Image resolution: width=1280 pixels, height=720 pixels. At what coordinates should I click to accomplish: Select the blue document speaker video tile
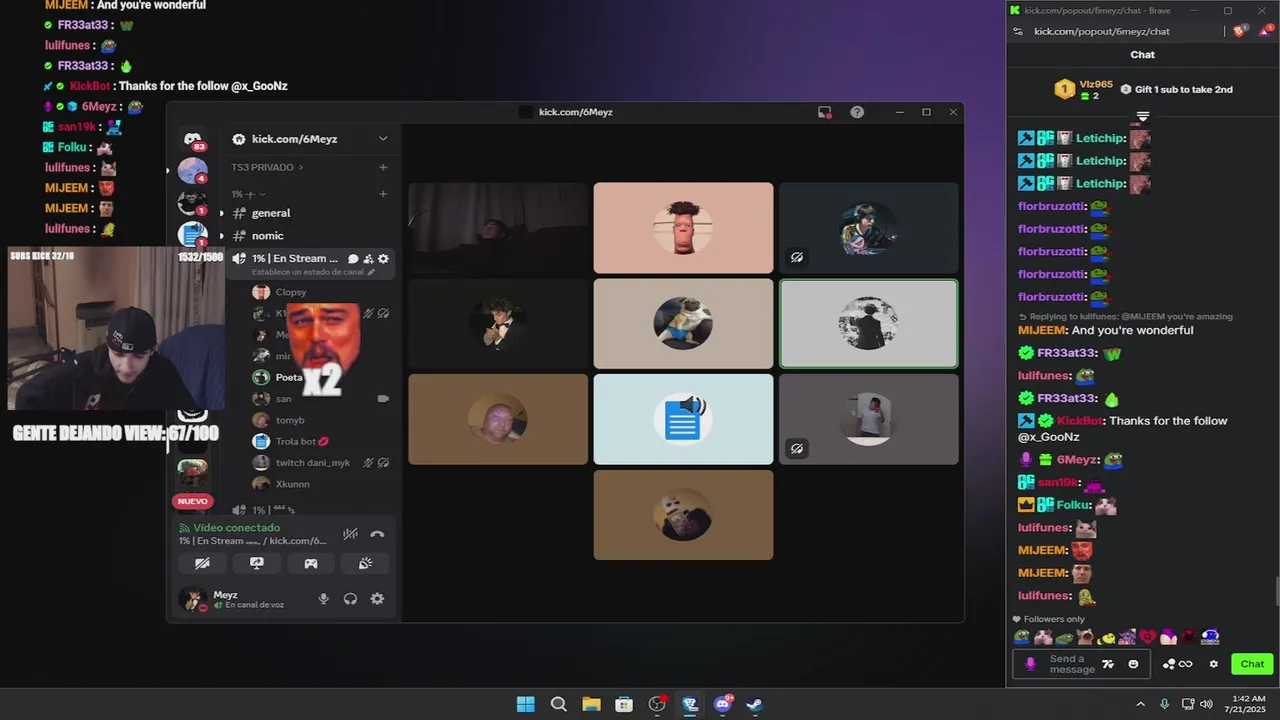tap(683, 419)
